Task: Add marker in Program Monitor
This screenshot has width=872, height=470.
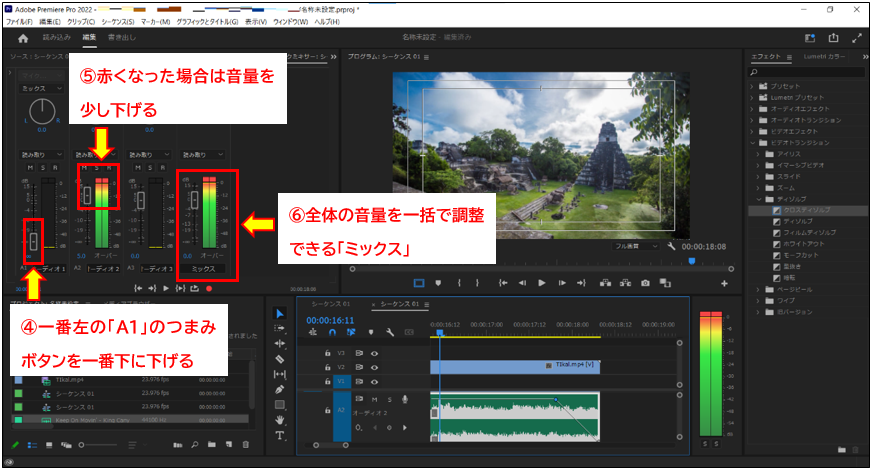Action: (438, 283)
